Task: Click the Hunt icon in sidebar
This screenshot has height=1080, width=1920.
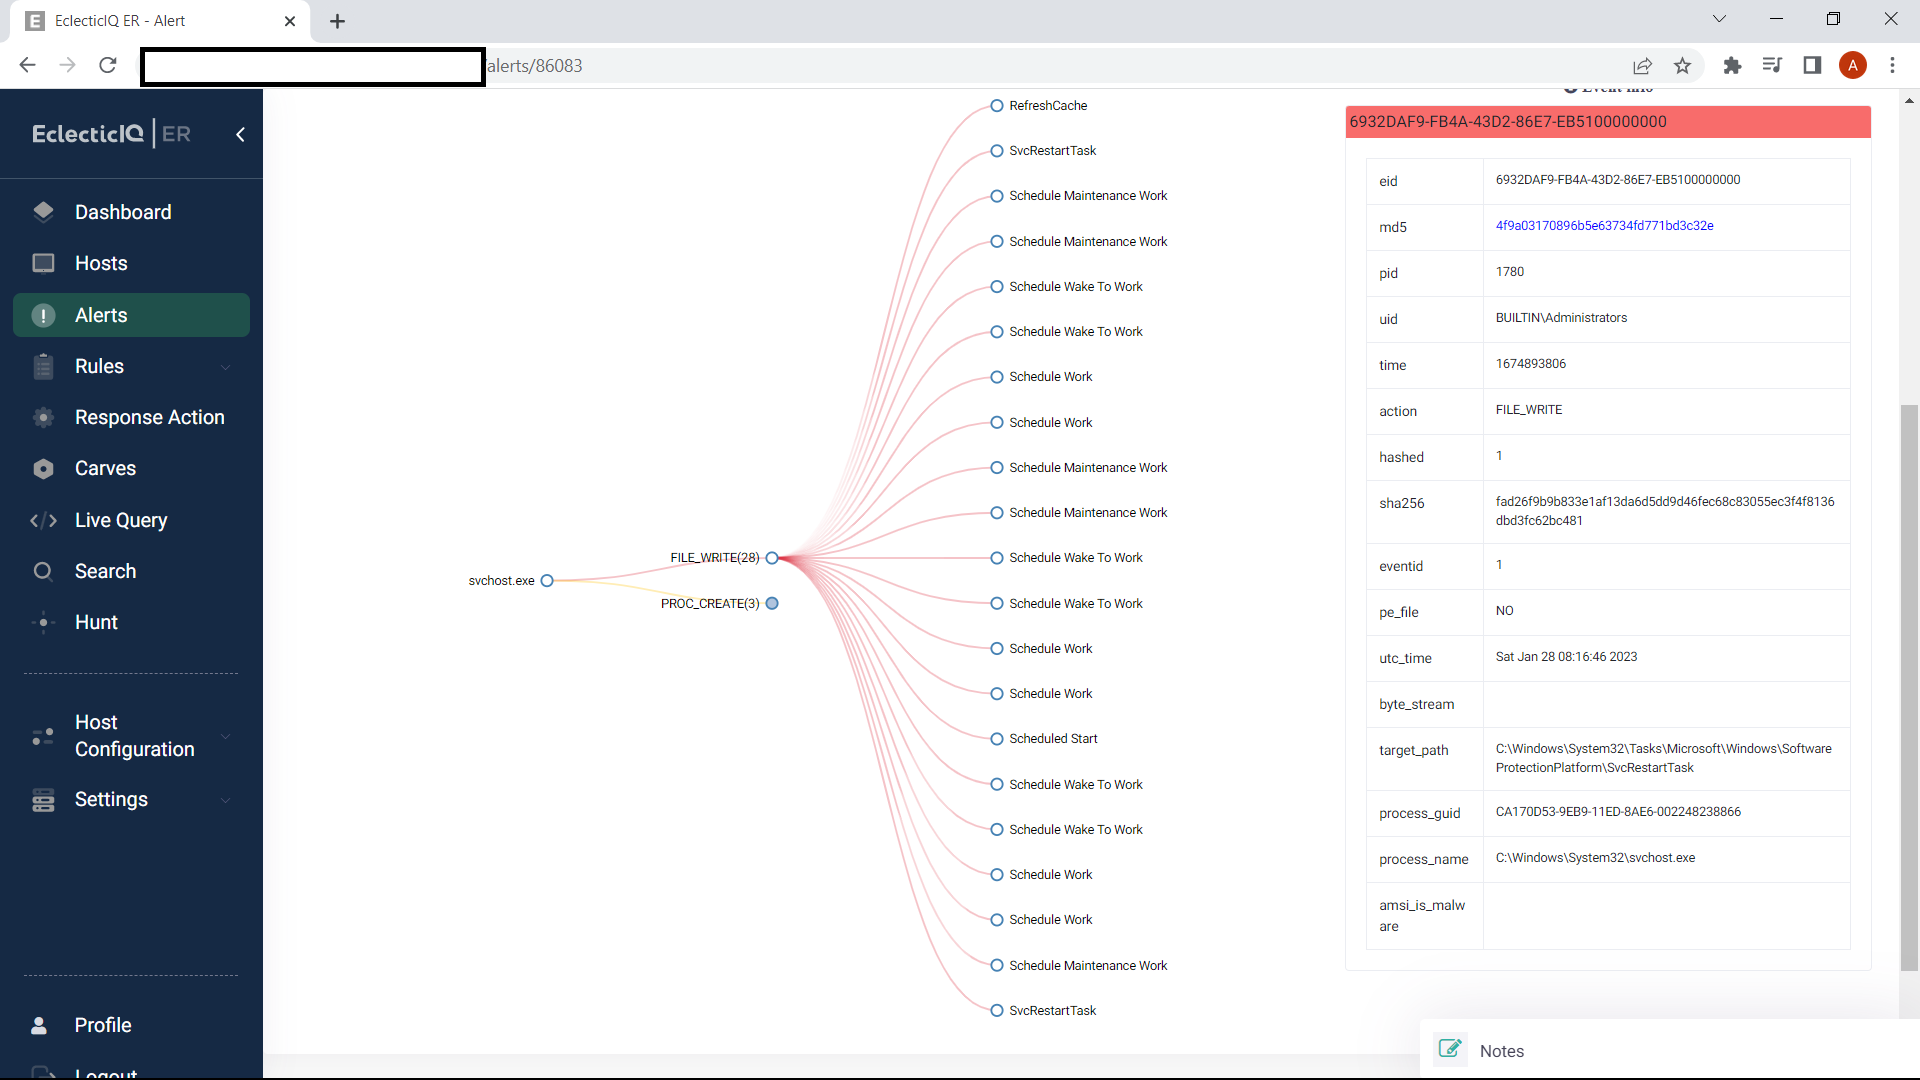Action: (x=43, y=622)
